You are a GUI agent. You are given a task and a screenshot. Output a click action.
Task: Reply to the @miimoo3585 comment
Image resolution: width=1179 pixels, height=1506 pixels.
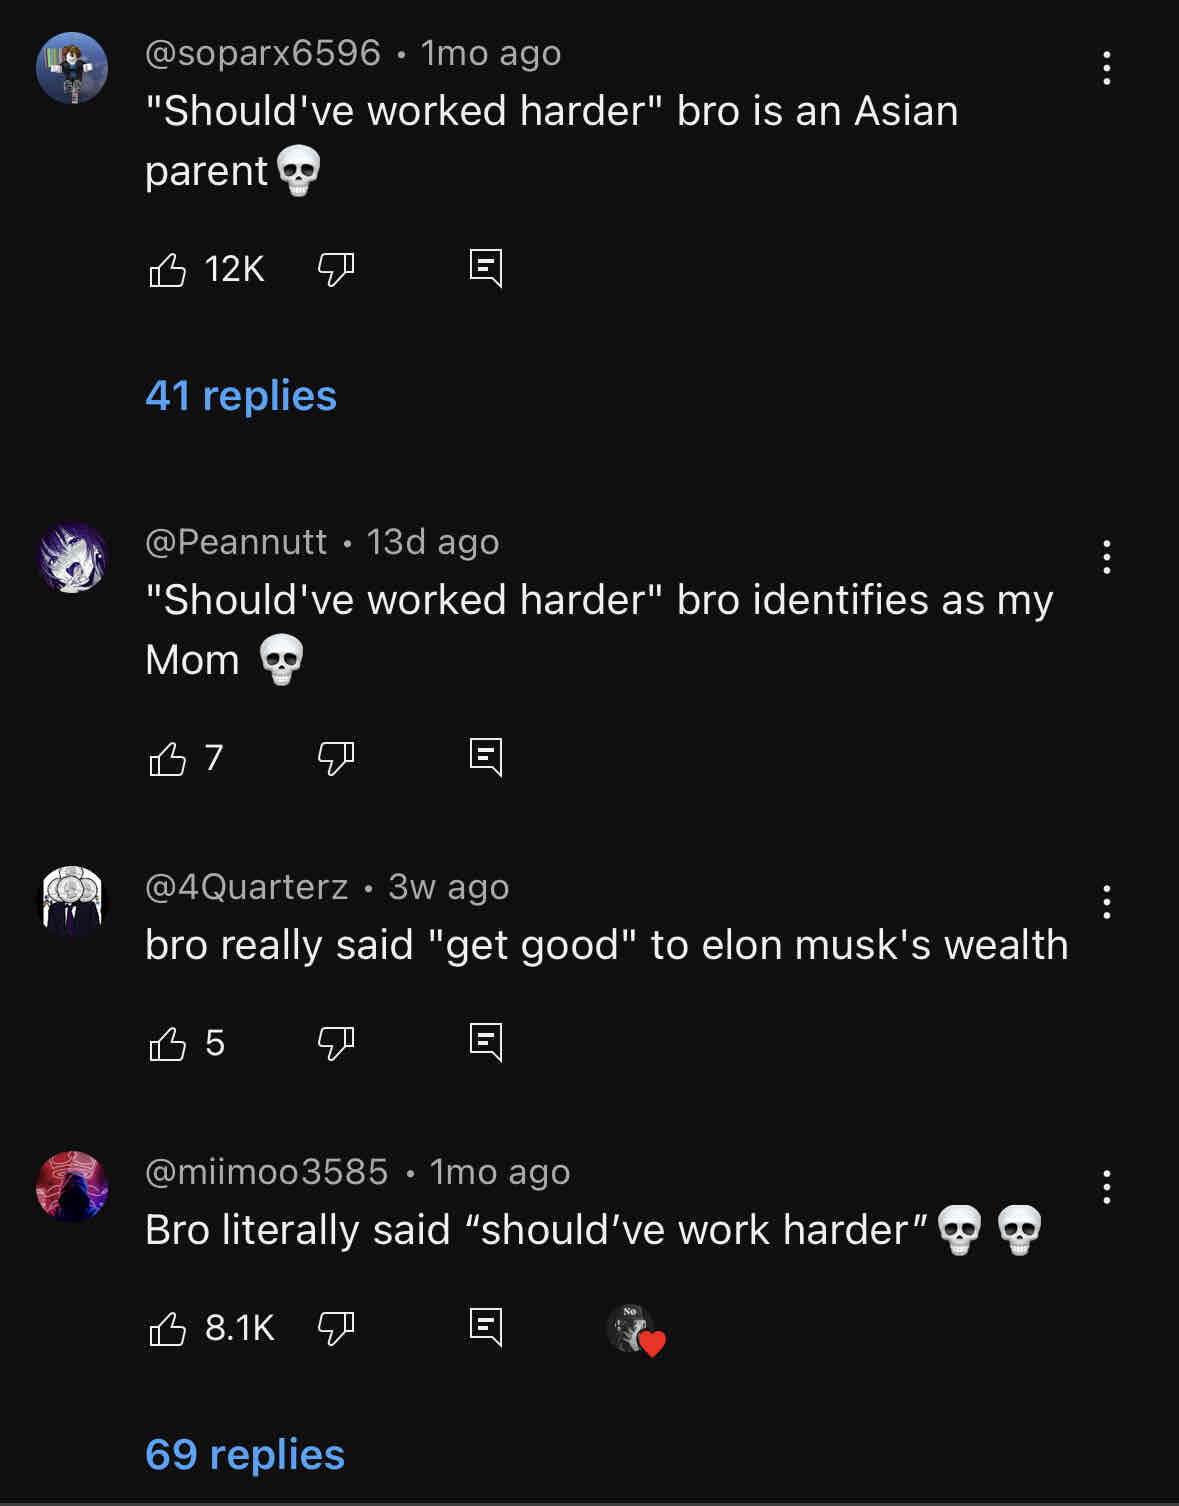(x=486, y=1328)
